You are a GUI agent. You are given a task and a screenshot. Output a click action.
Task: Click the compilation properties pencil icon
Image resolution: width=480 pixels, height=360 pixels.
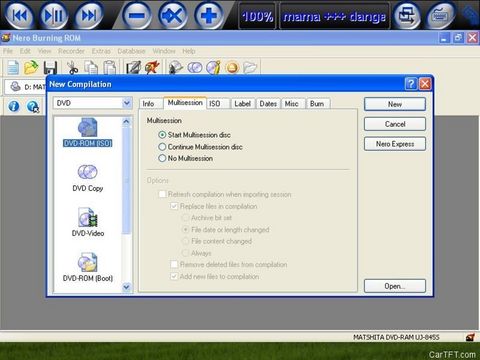pyautogui.click(x=133, y=68)
